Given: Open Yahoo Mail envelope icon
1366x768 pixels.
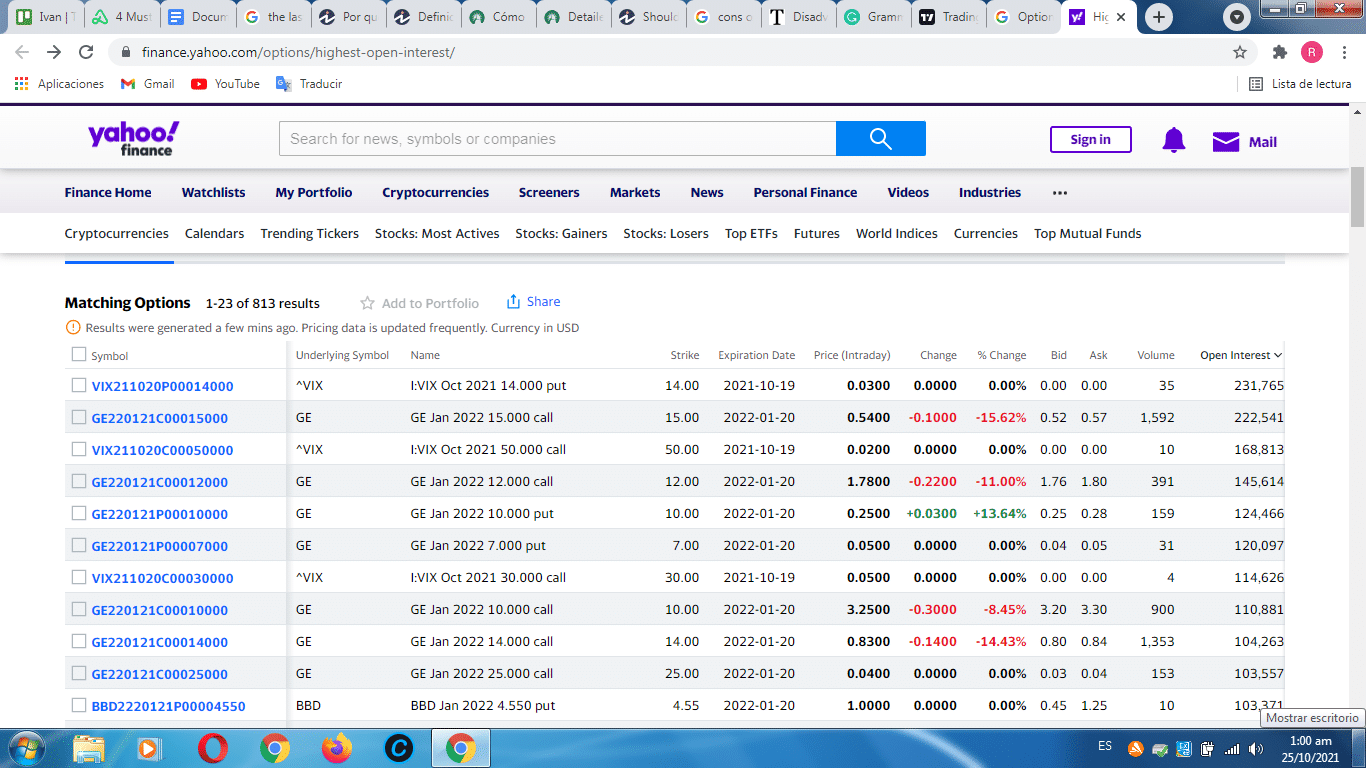Looking at the screenshot, I should (x=1226, y=142).
